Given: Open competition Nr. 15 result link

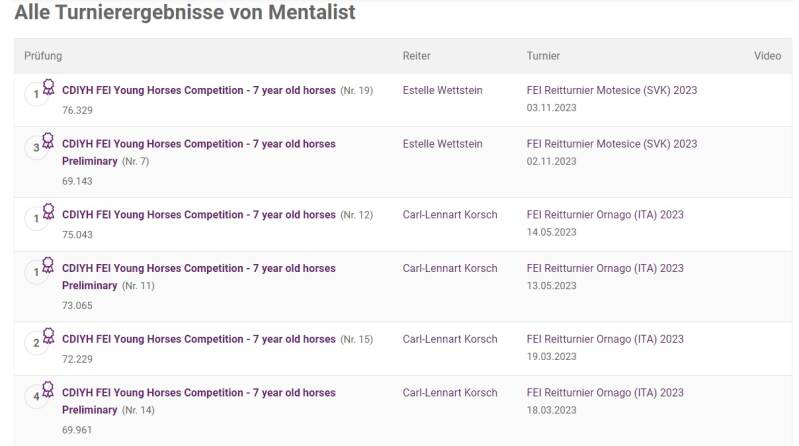Looking at the screenshot, I should coord(199,339).
